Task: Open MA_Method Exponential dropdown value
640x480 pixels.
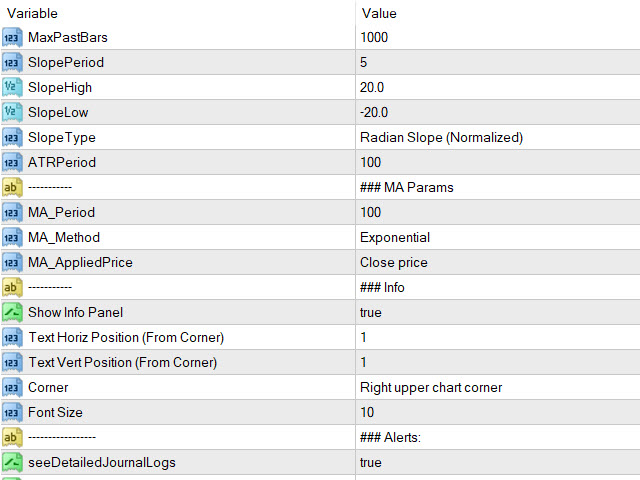Action: [x=395, y=238]
